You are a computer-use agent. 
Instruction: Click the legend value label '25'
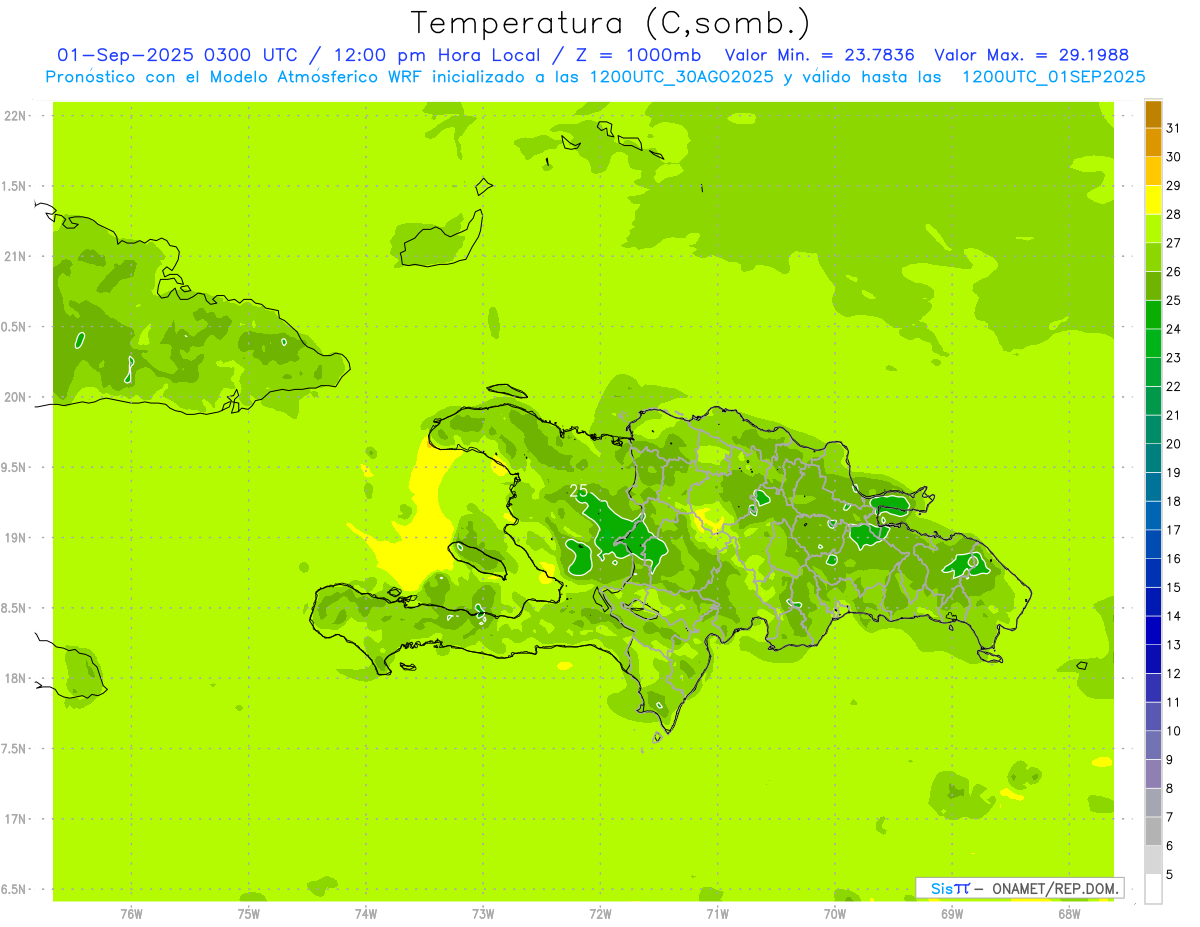pos(1173,300)
